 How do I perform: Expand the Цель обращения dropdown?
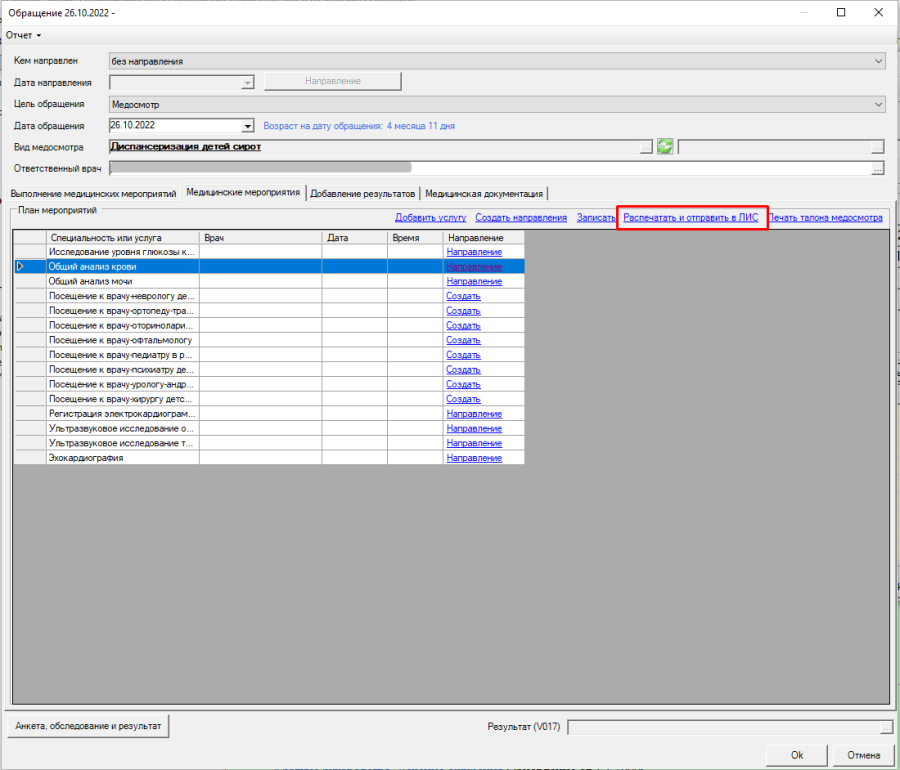pos(878,104)
